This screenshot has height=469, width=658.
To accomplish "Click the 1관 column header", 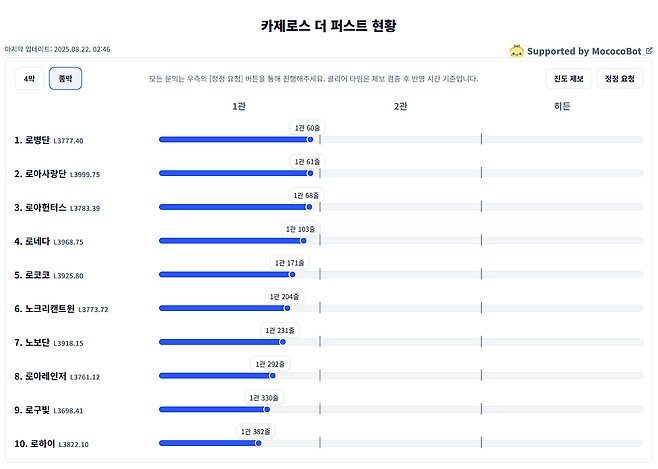I will click(238, 106).
